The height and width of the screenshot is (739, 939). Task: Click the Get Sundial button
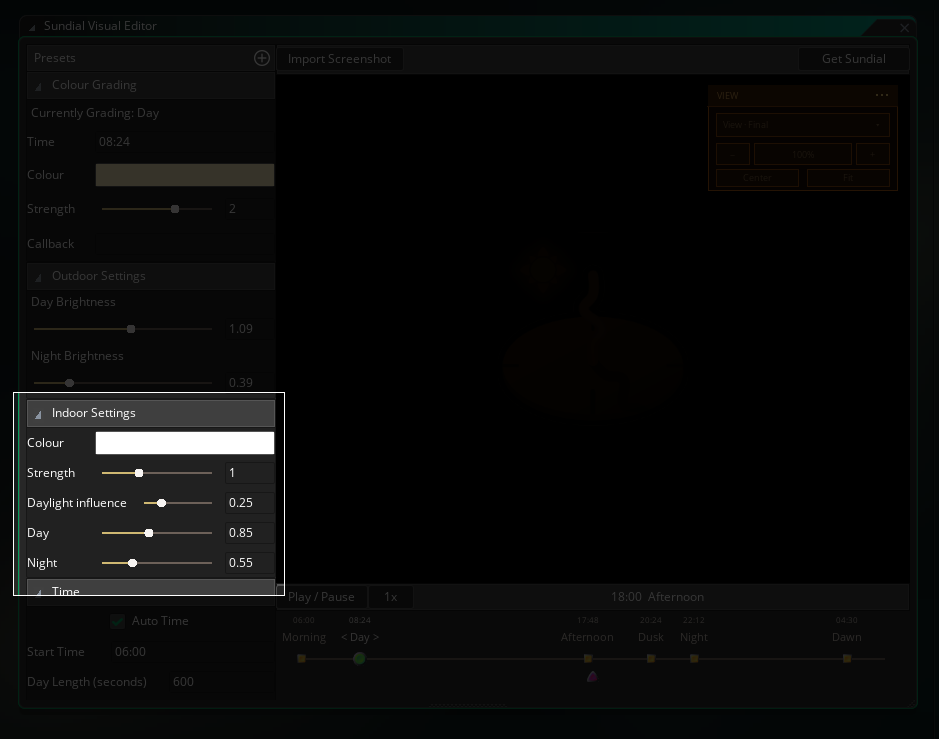click(853, 59)
